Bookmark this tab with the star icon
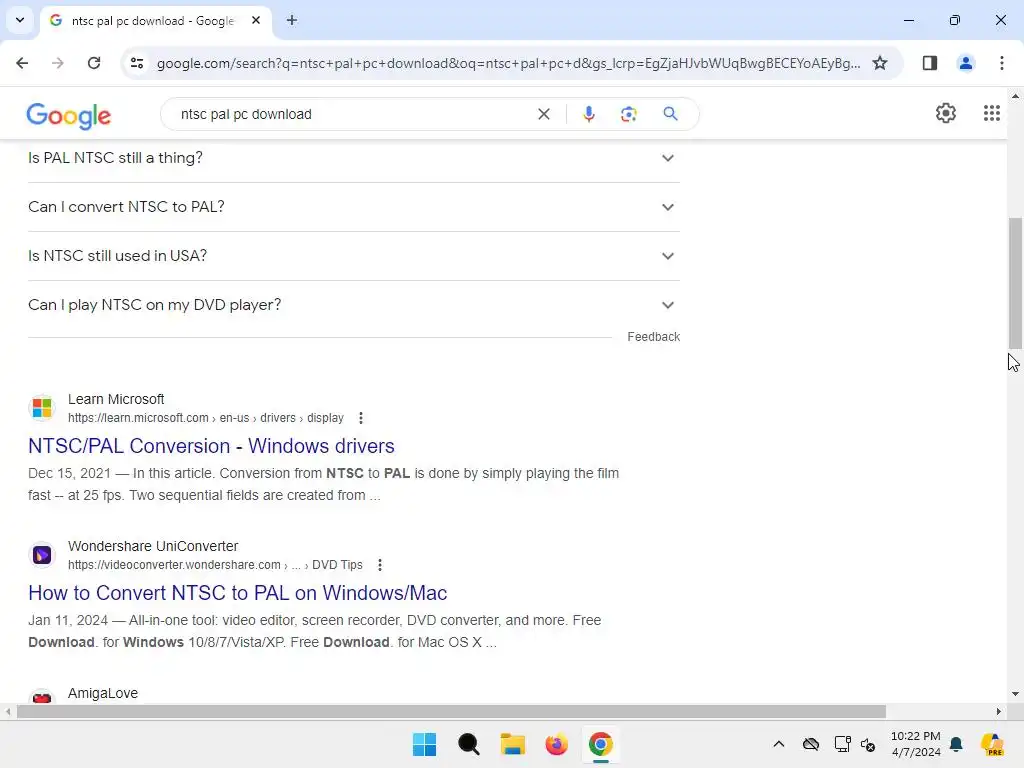 (880, 63)
